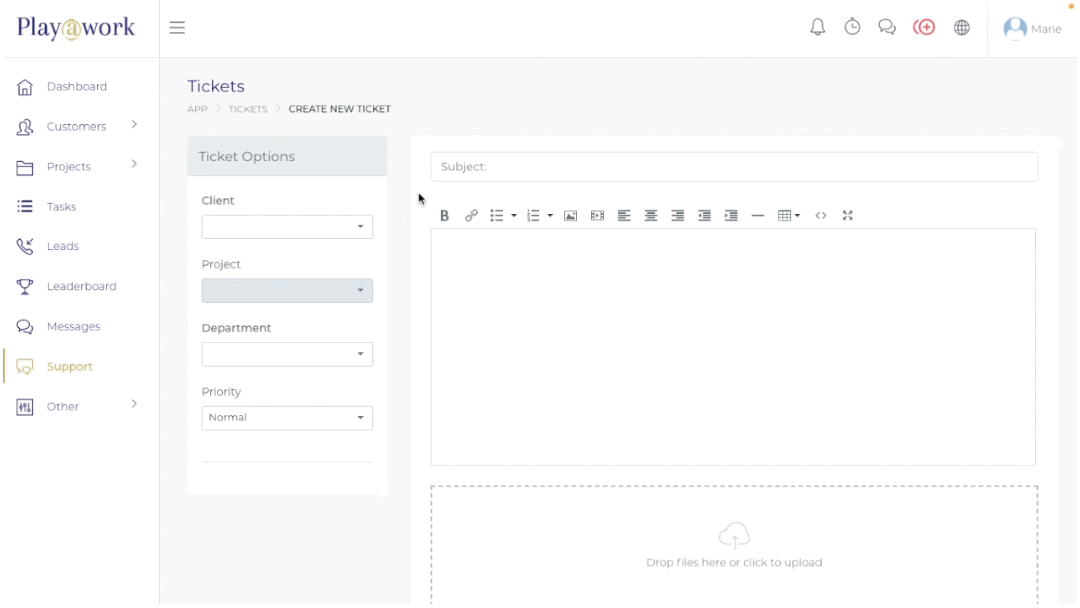Open the Department dropdown
This screenshot has height=608, width=1080.
[x=287, y=355]
